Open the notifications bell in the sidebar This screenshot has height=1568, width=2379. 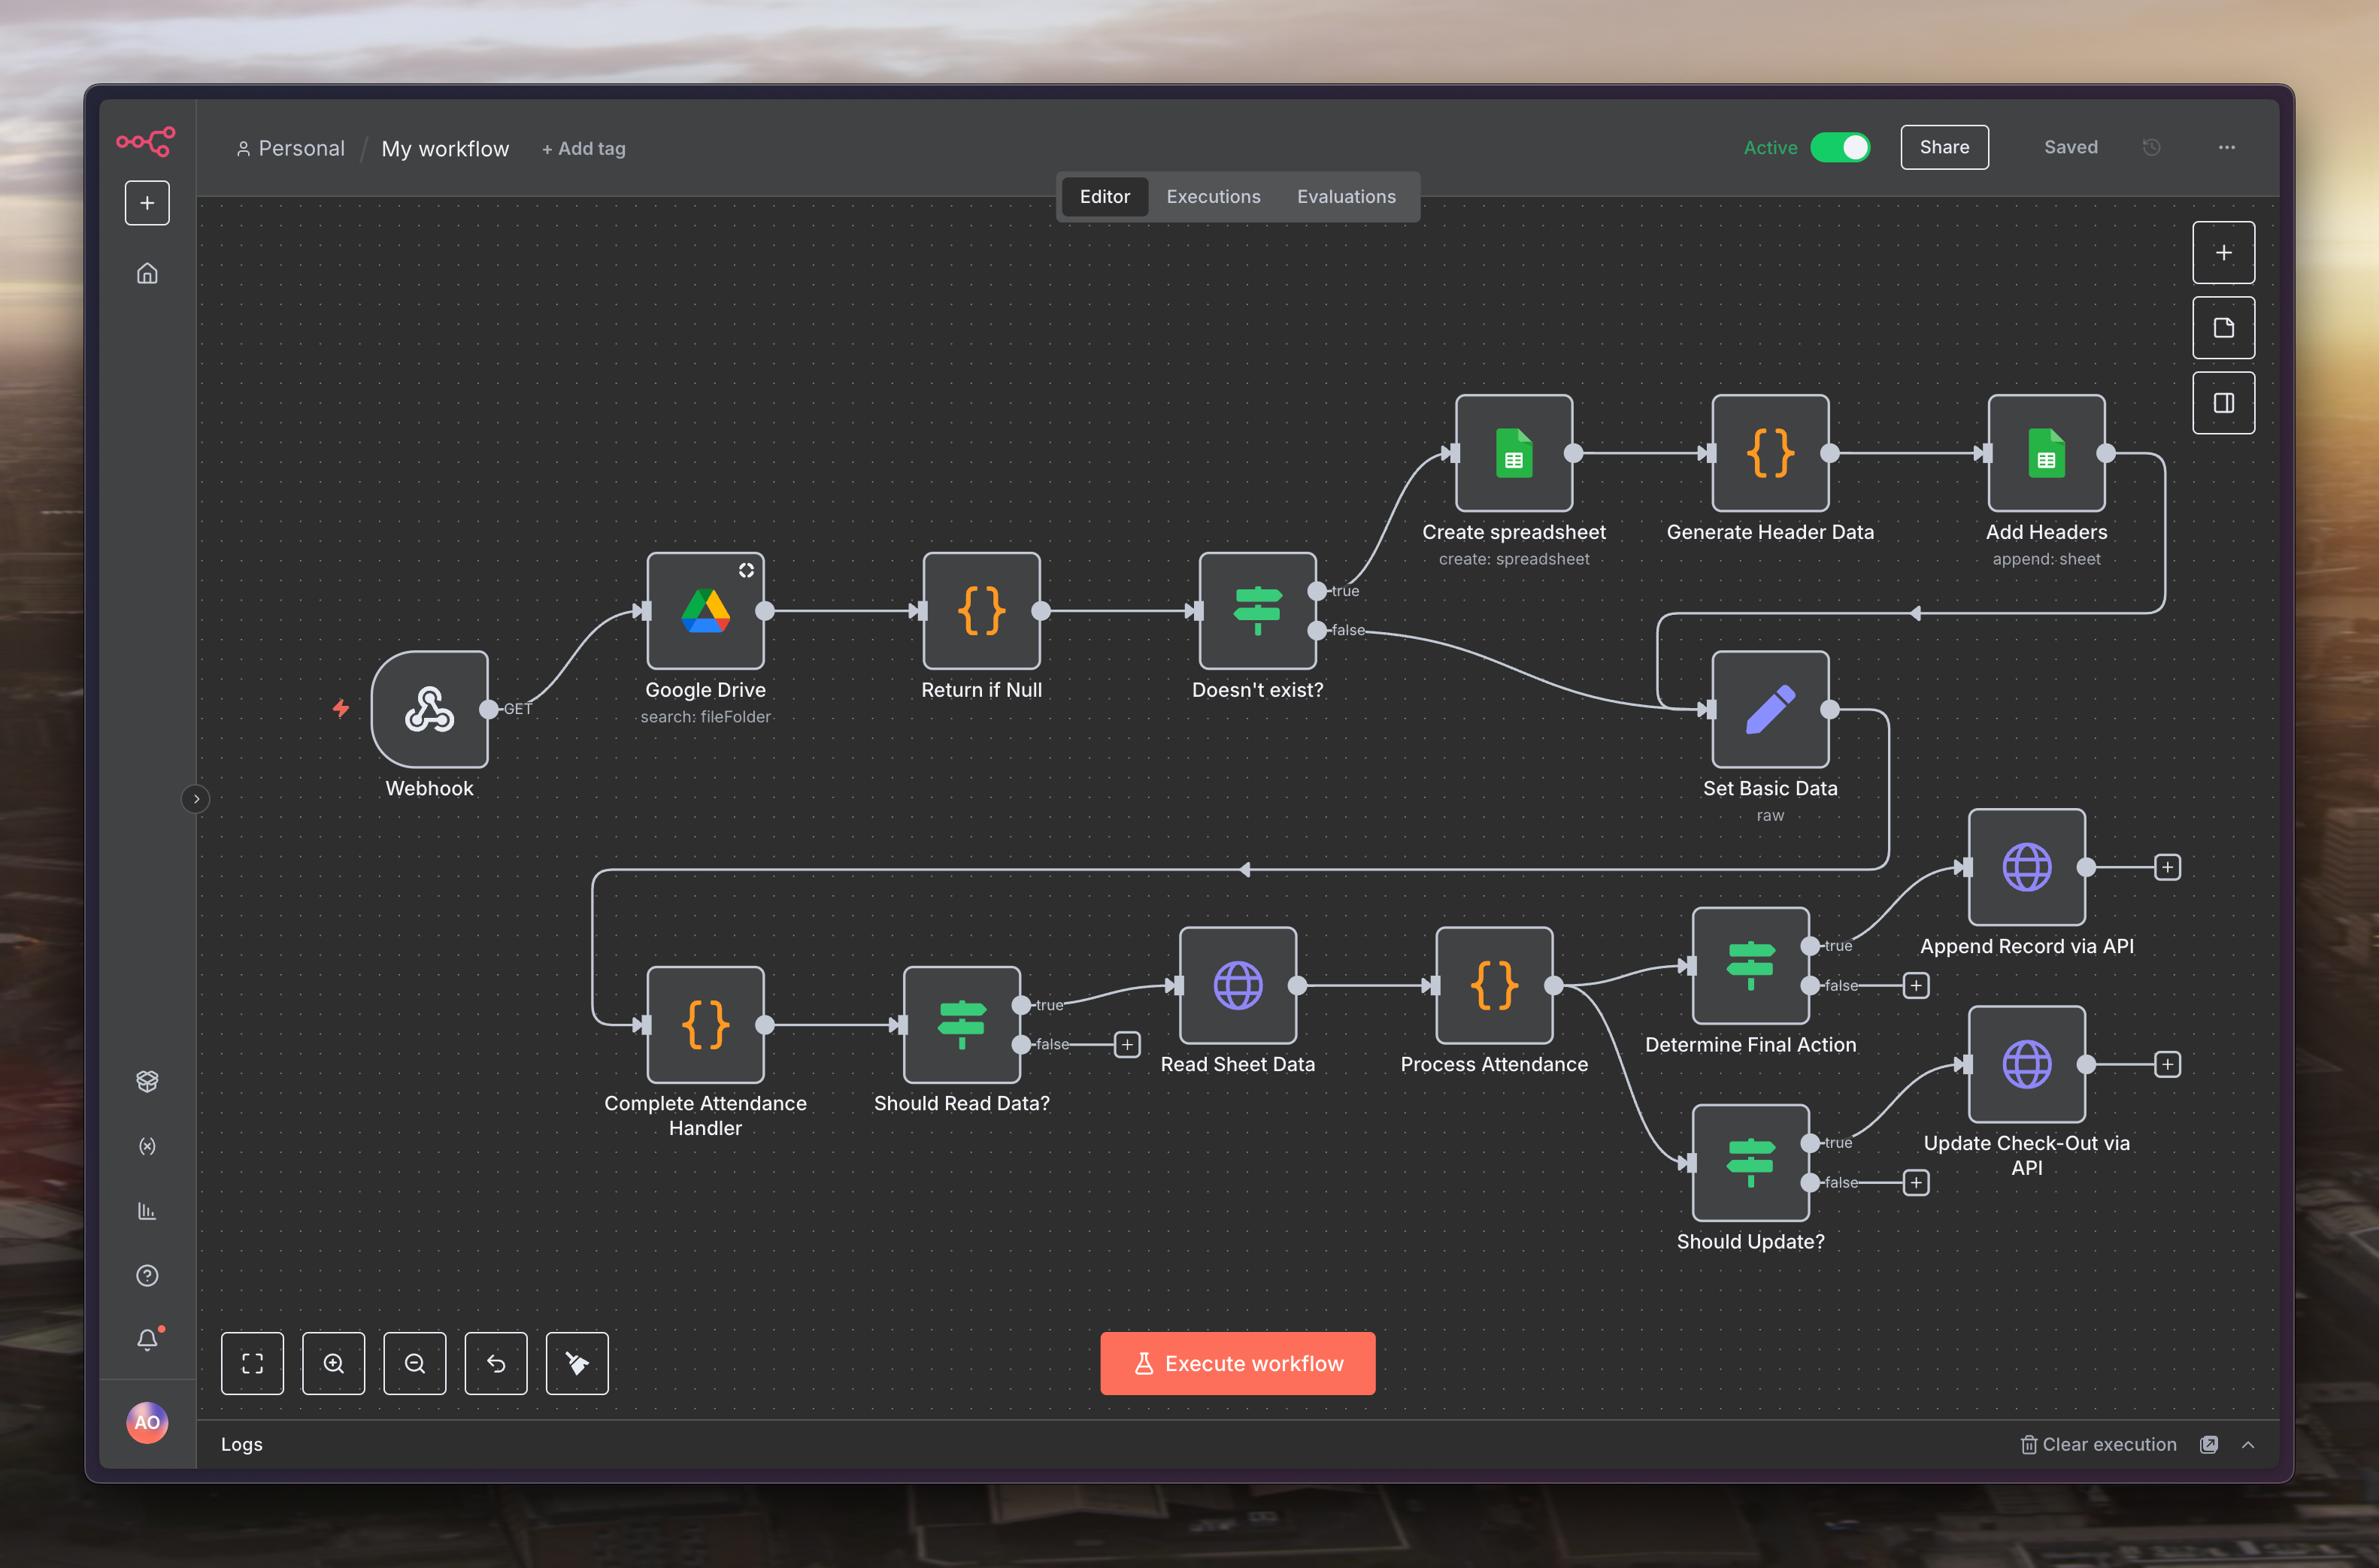coord(147,1339)
